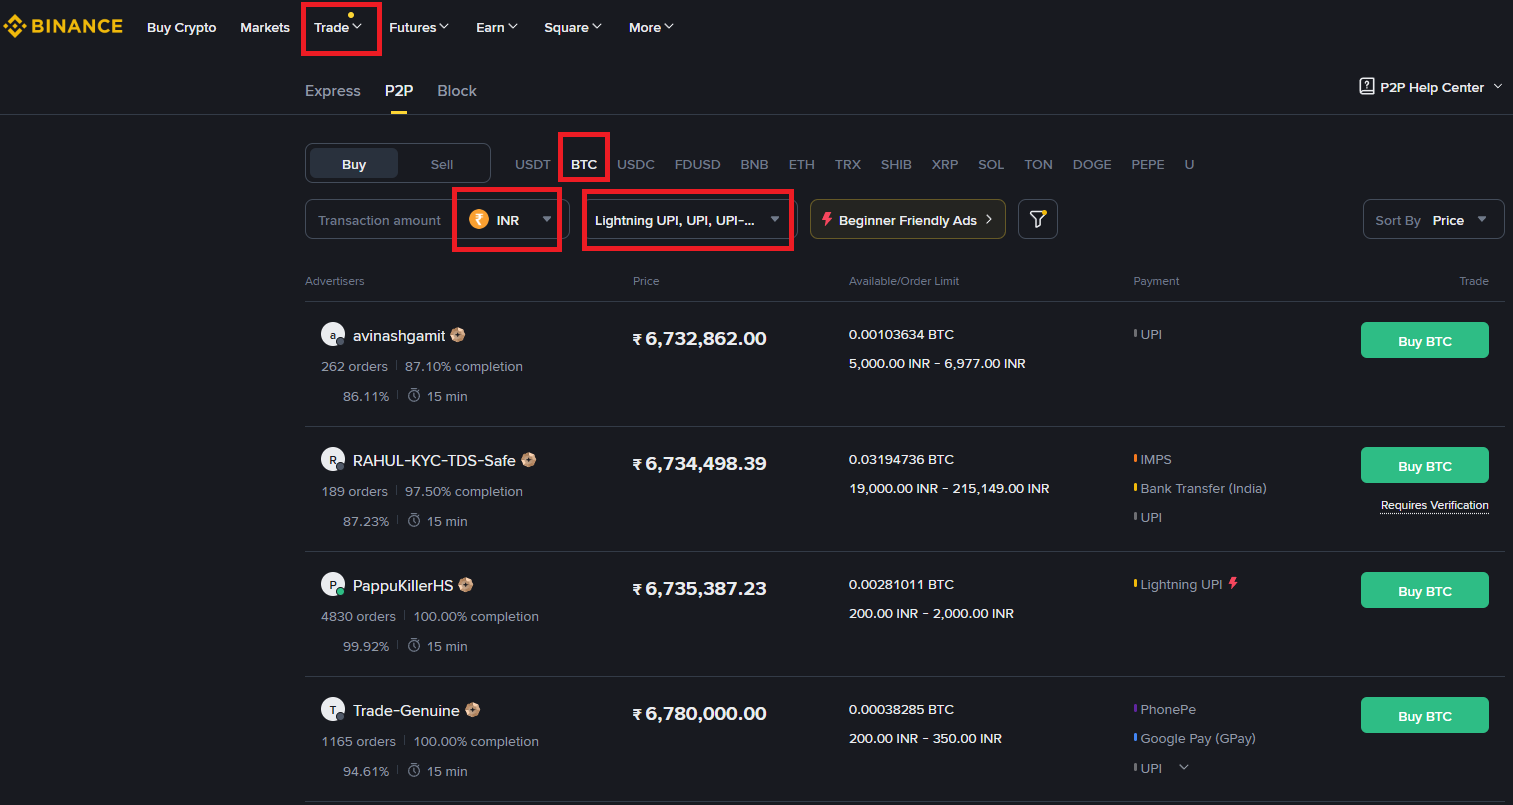Screen dimensions: 1513x805
Task: Expand the P2P Help Center dropdown
Action: click(1498, 87)
